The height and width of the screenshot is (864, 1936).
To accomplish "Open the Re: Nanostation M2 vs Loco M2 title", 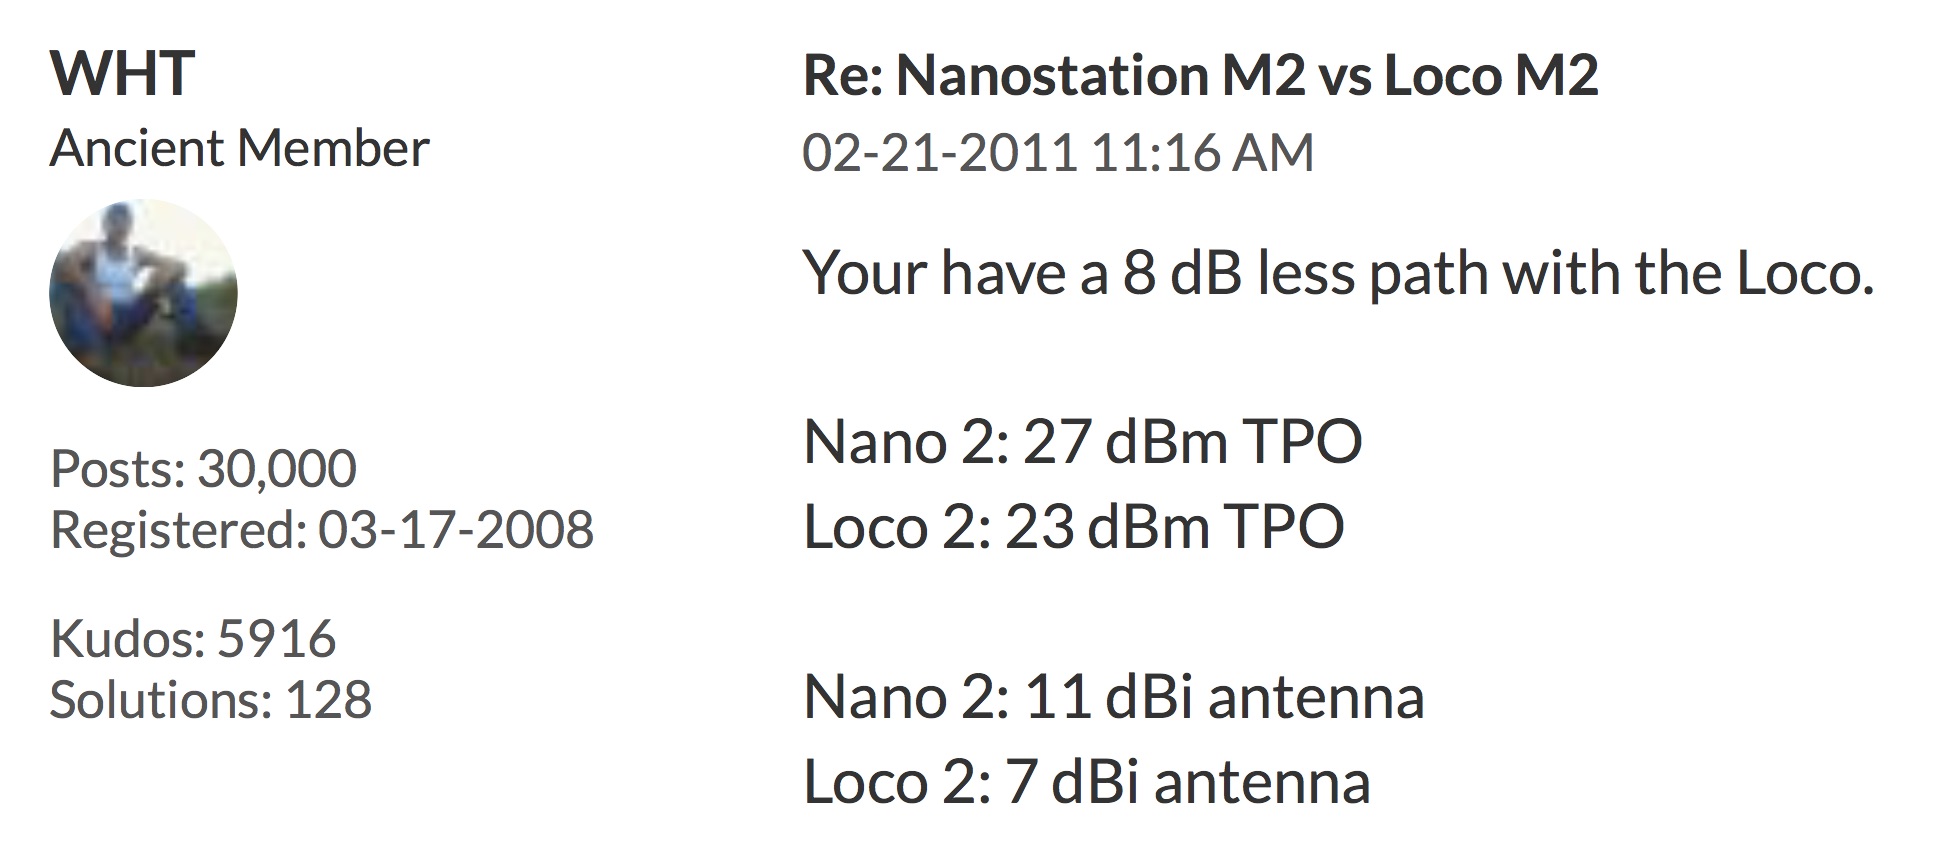I will coord(1200,75).
